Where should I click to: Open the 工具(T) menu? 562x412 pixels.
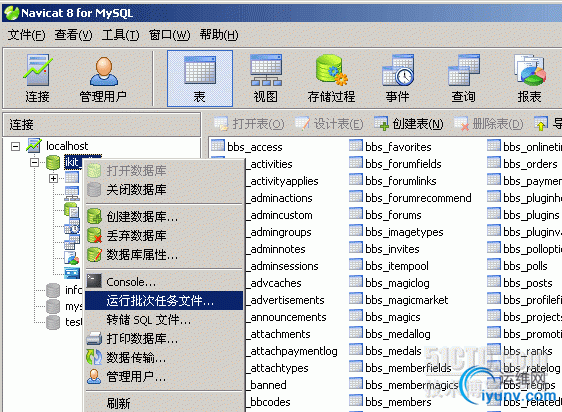pos(120,35)
